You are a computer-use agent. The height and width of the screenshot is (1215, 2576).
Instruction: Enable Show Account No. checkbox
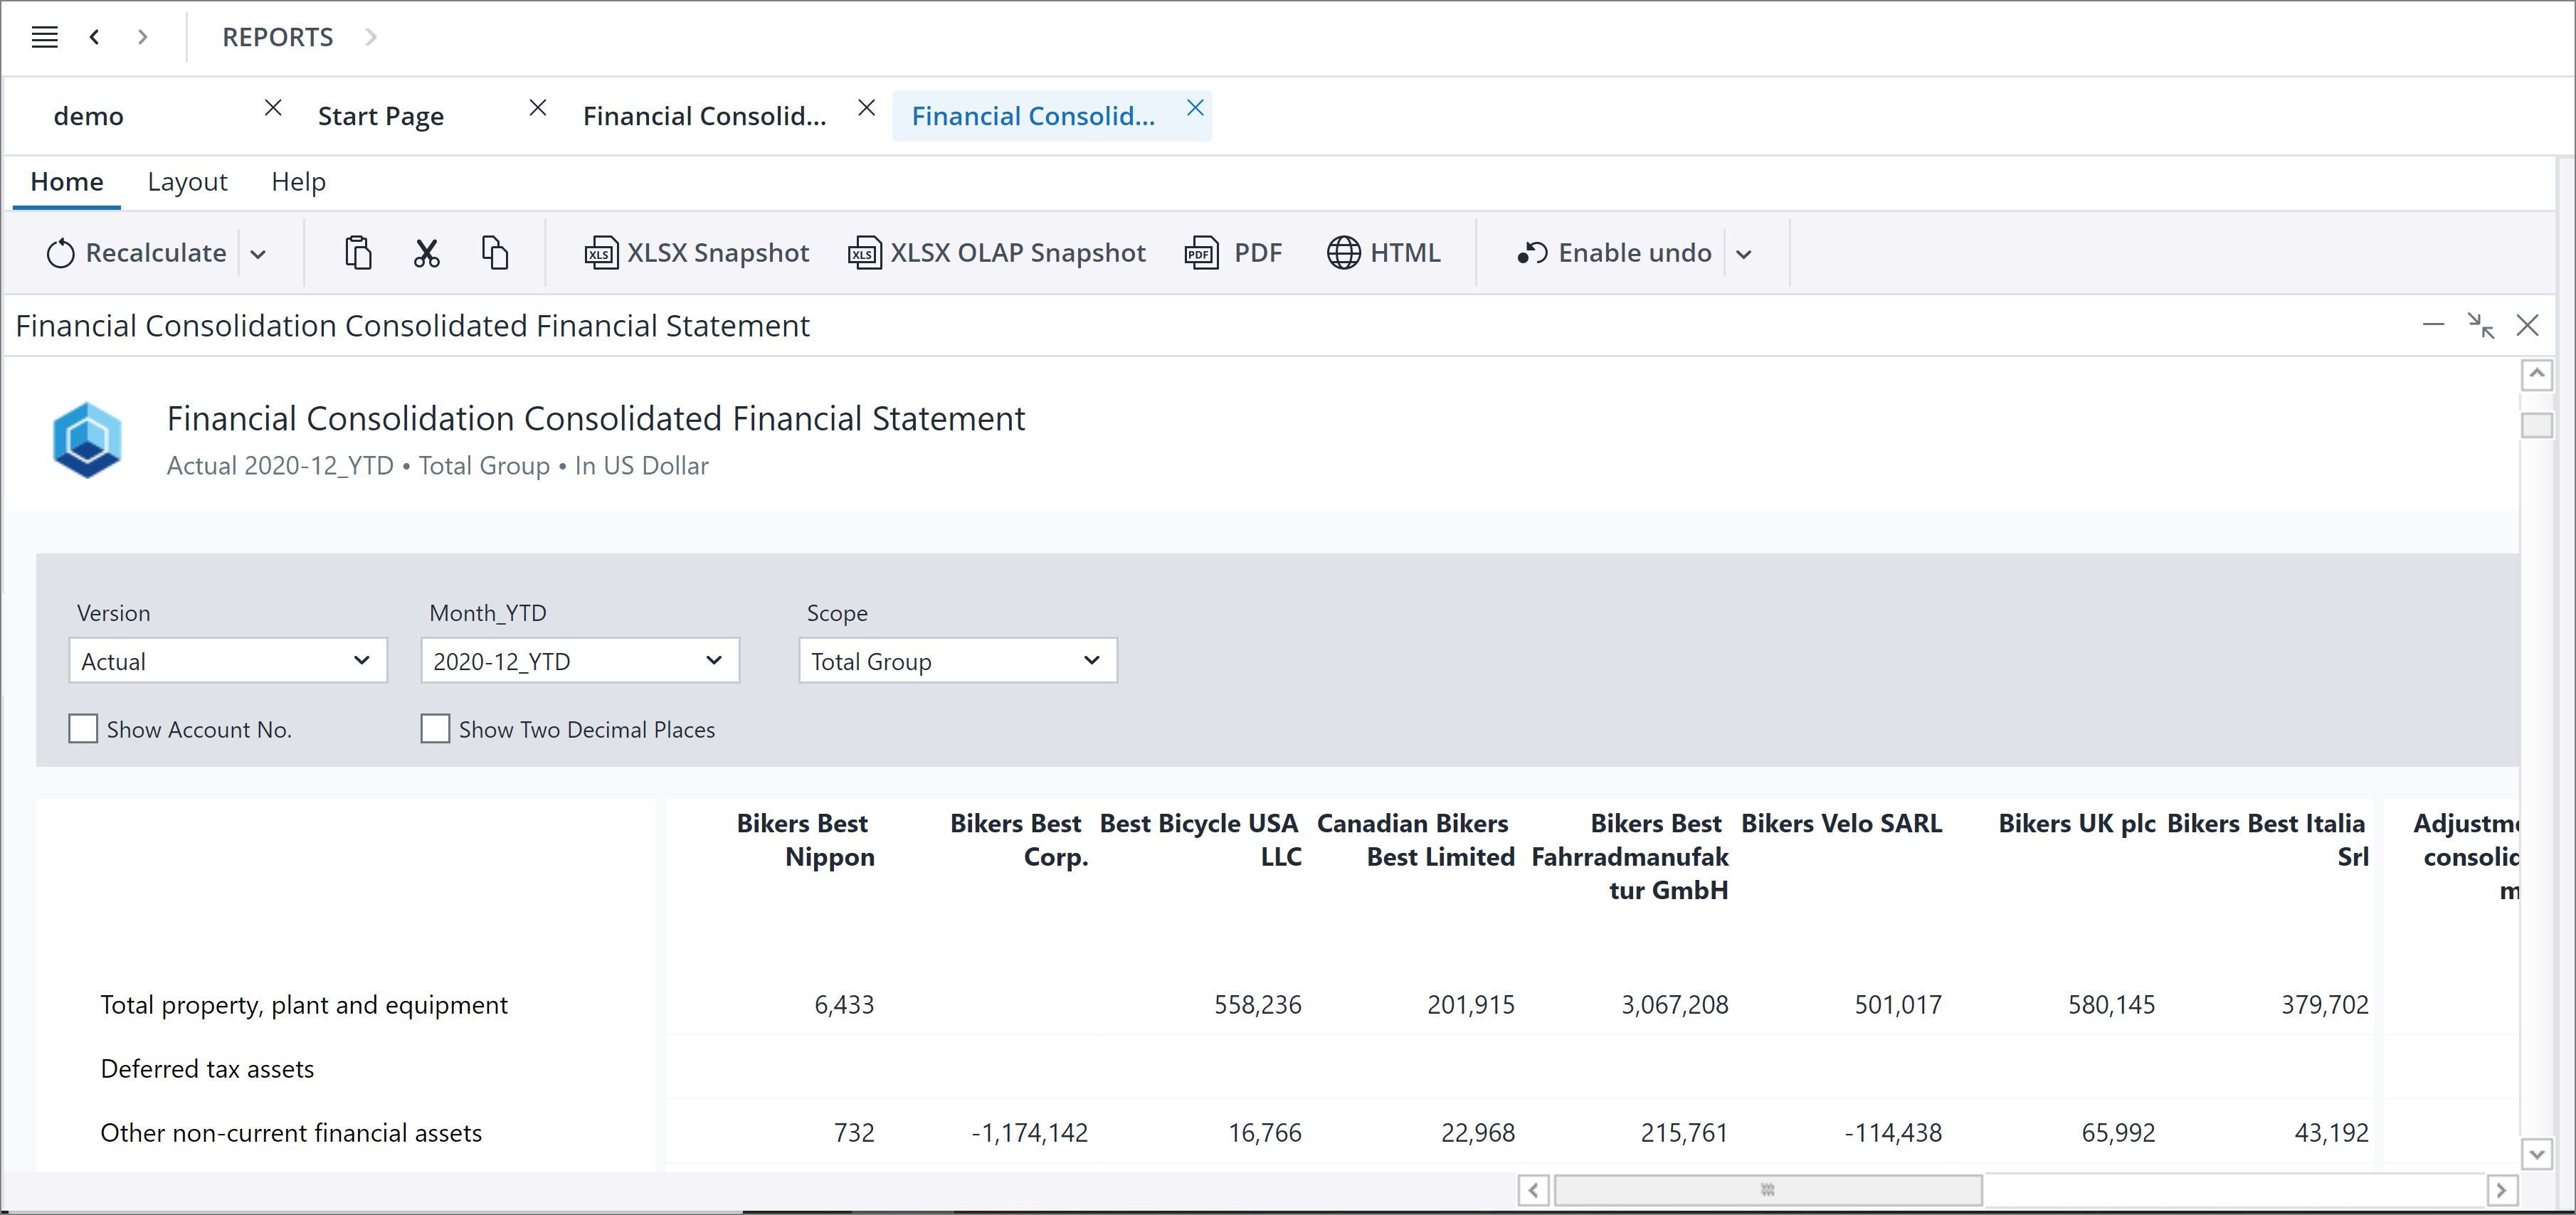click(83, 729)
